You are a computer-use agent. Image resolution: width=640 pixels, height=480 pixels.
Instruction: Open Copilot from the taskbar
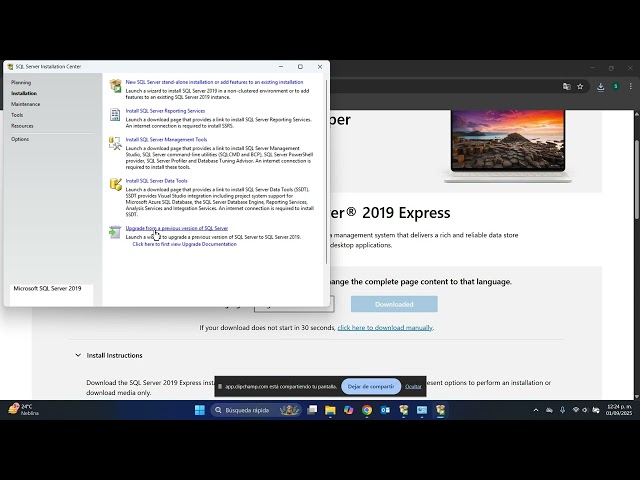pos(348,410)
